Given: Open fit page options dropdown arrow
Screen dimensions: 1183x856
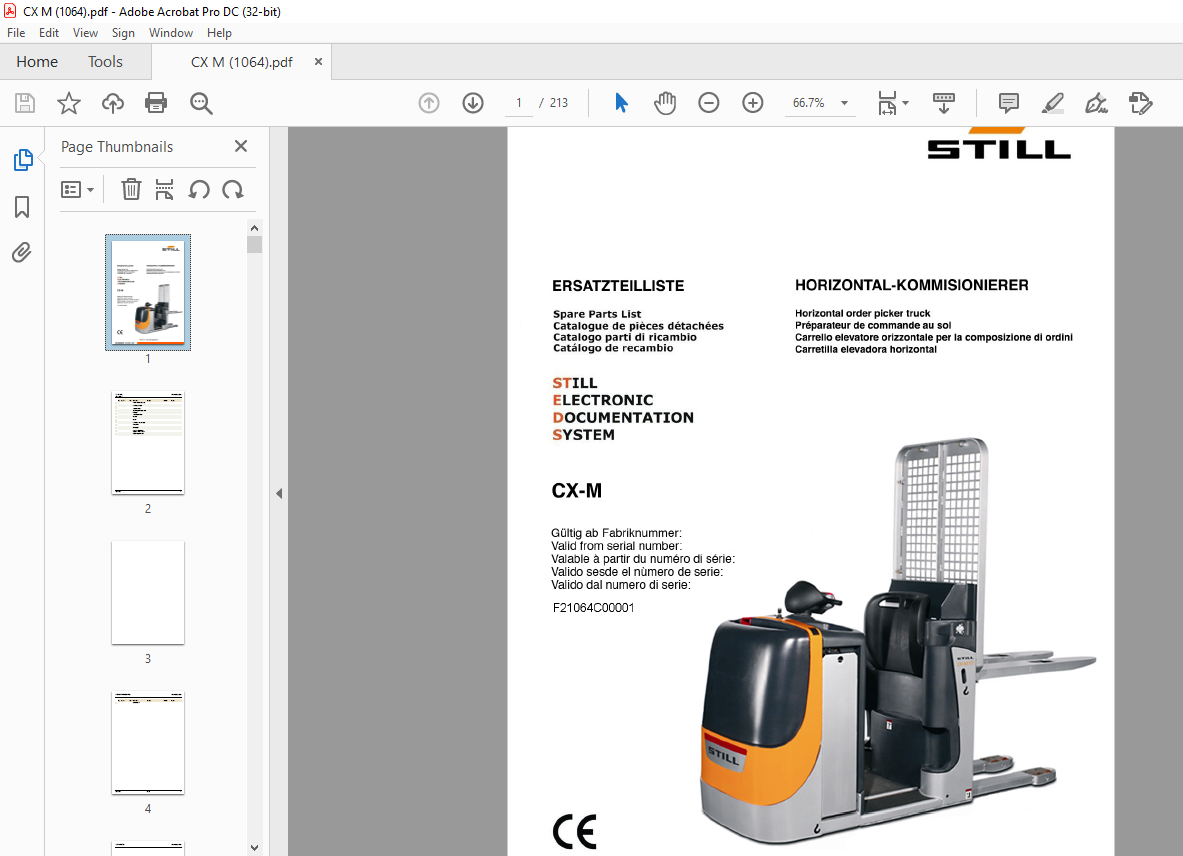Looking at the screenshot, I should [x=905, y=103].
